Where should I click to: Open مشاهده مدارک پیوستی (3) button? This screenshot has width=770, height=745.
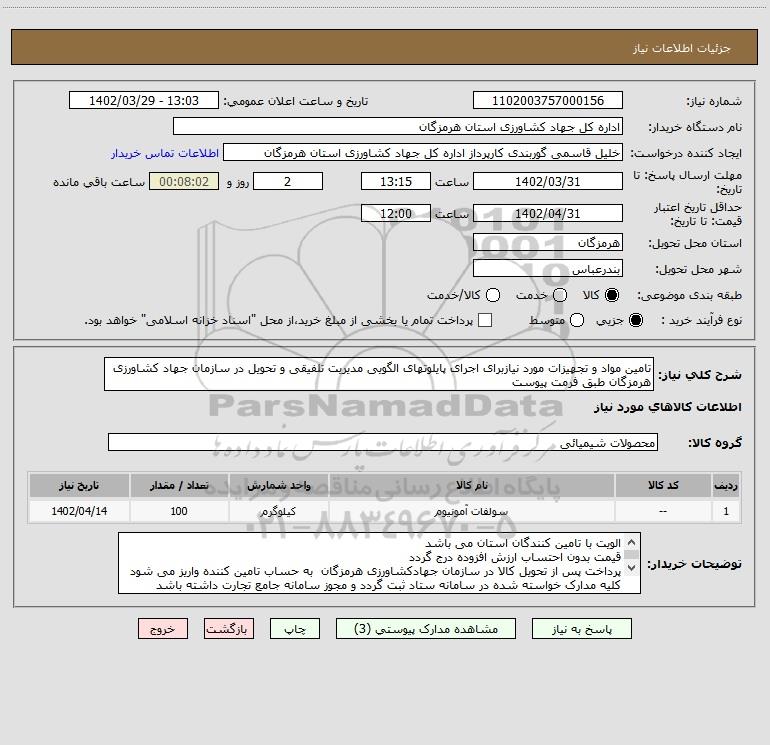point(426,629)
